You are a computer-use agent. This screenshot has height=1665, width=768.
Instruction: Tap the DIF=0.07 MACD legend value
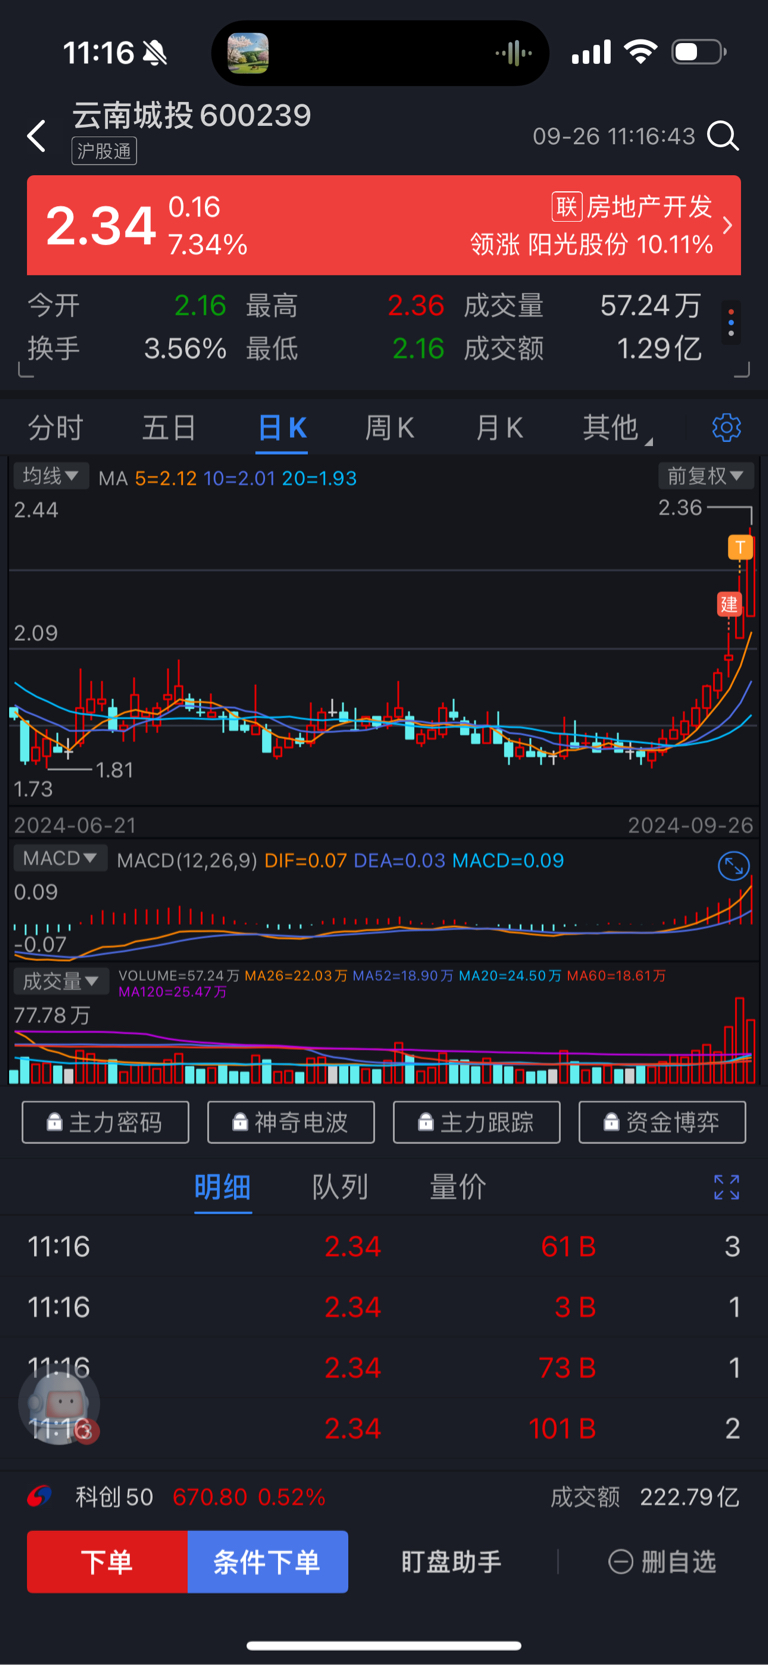click(x=306, y=861)
